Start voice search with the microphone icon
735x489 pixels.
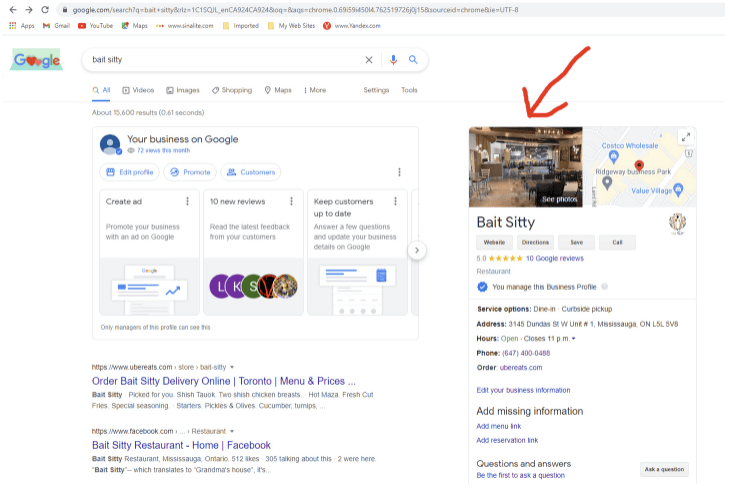[393, 60]
